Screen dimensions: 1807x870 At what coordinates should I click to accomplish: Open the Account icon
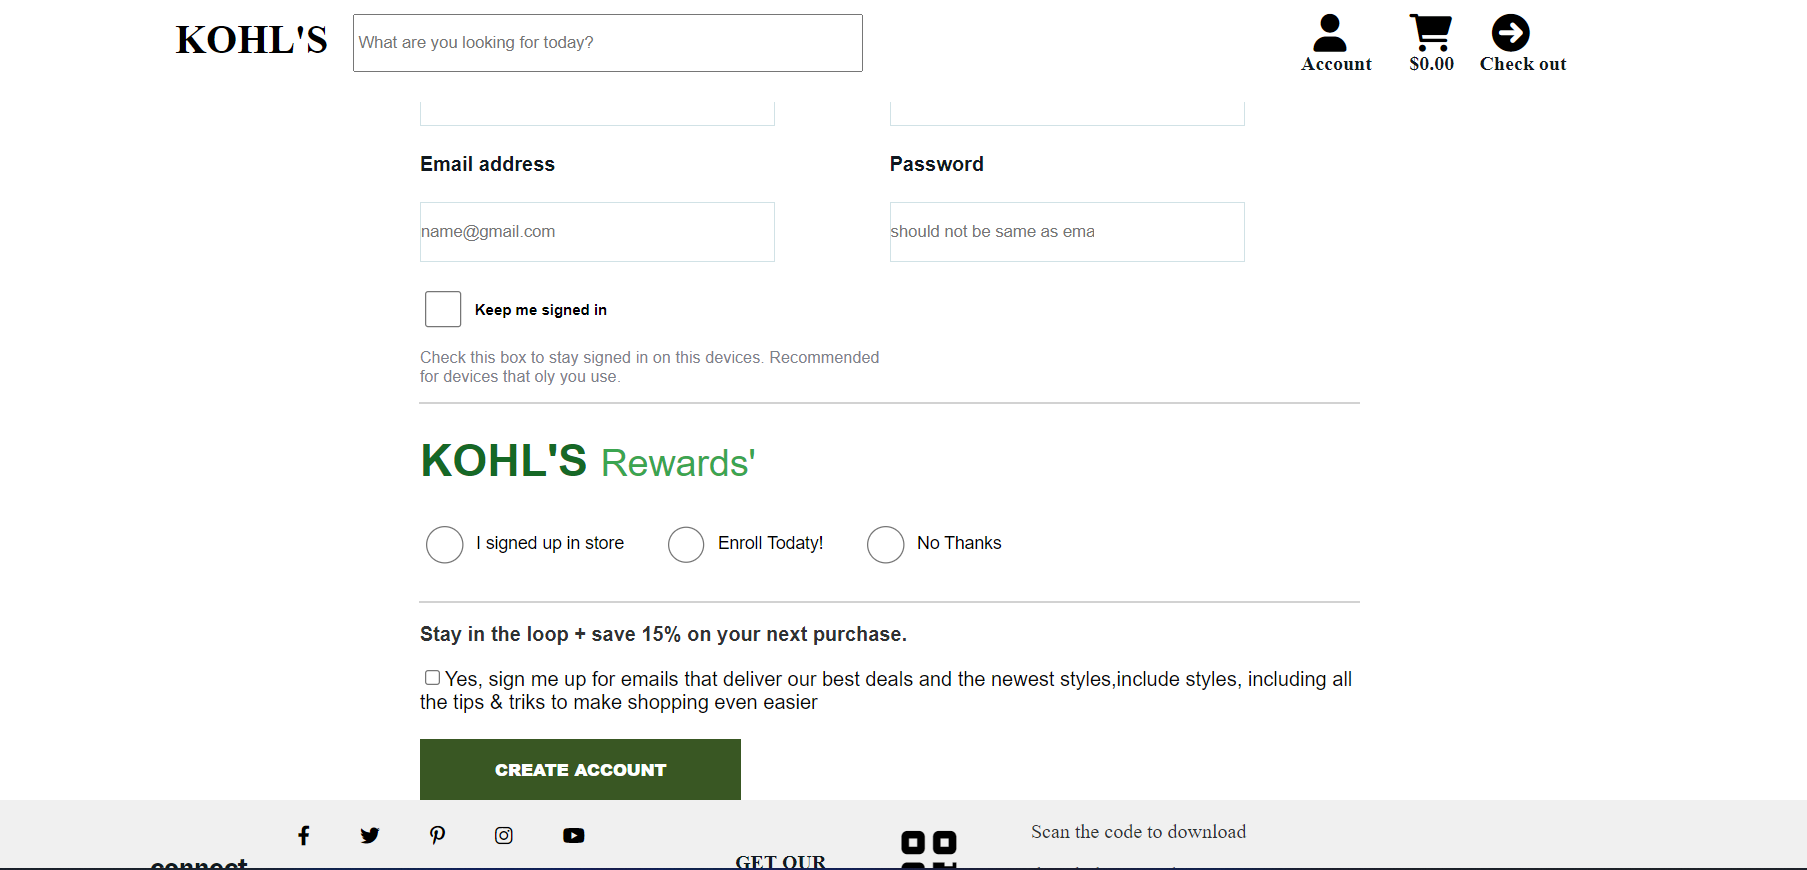pos(1330,35)
